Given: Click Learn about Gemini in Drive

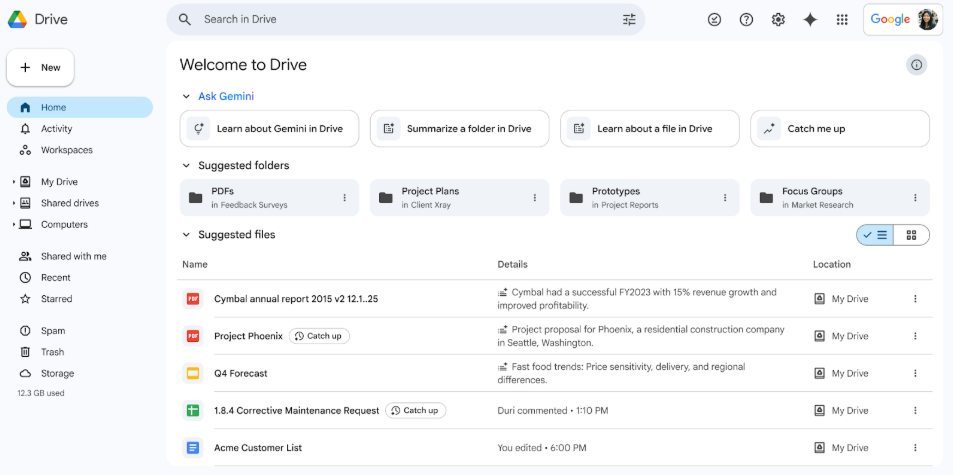Looking at the screenshot, I should click(269, 129).
